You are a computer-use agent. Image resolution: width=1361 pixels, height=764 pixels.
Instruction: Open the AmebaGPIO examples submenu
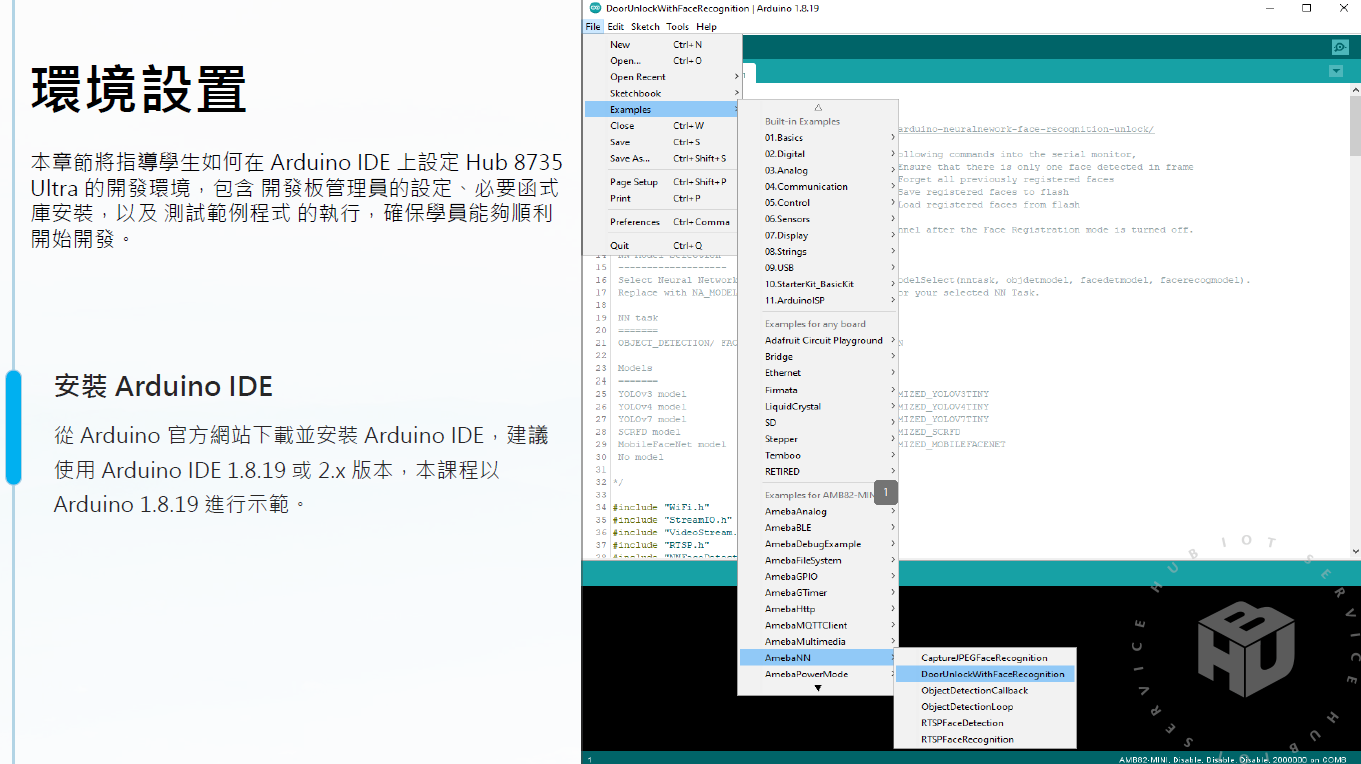818,576
